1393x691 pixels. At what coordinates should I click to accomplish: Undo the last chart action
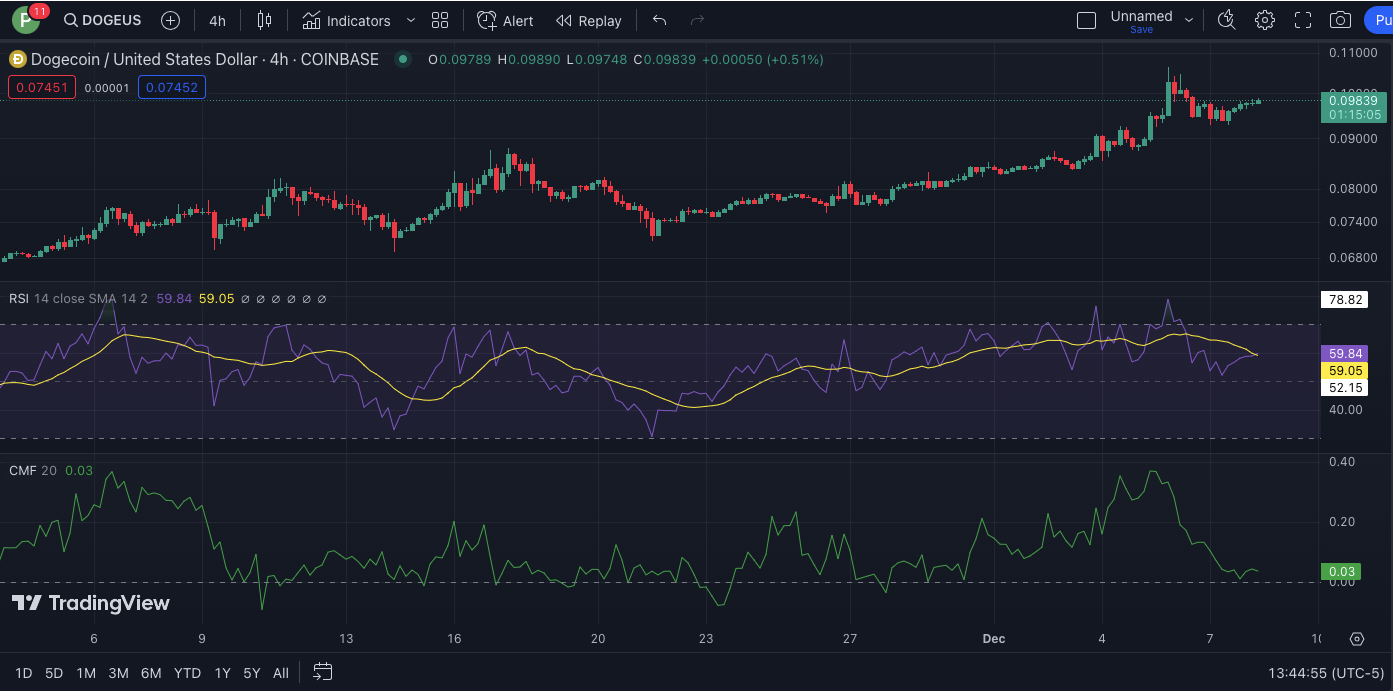coord(659,20)
